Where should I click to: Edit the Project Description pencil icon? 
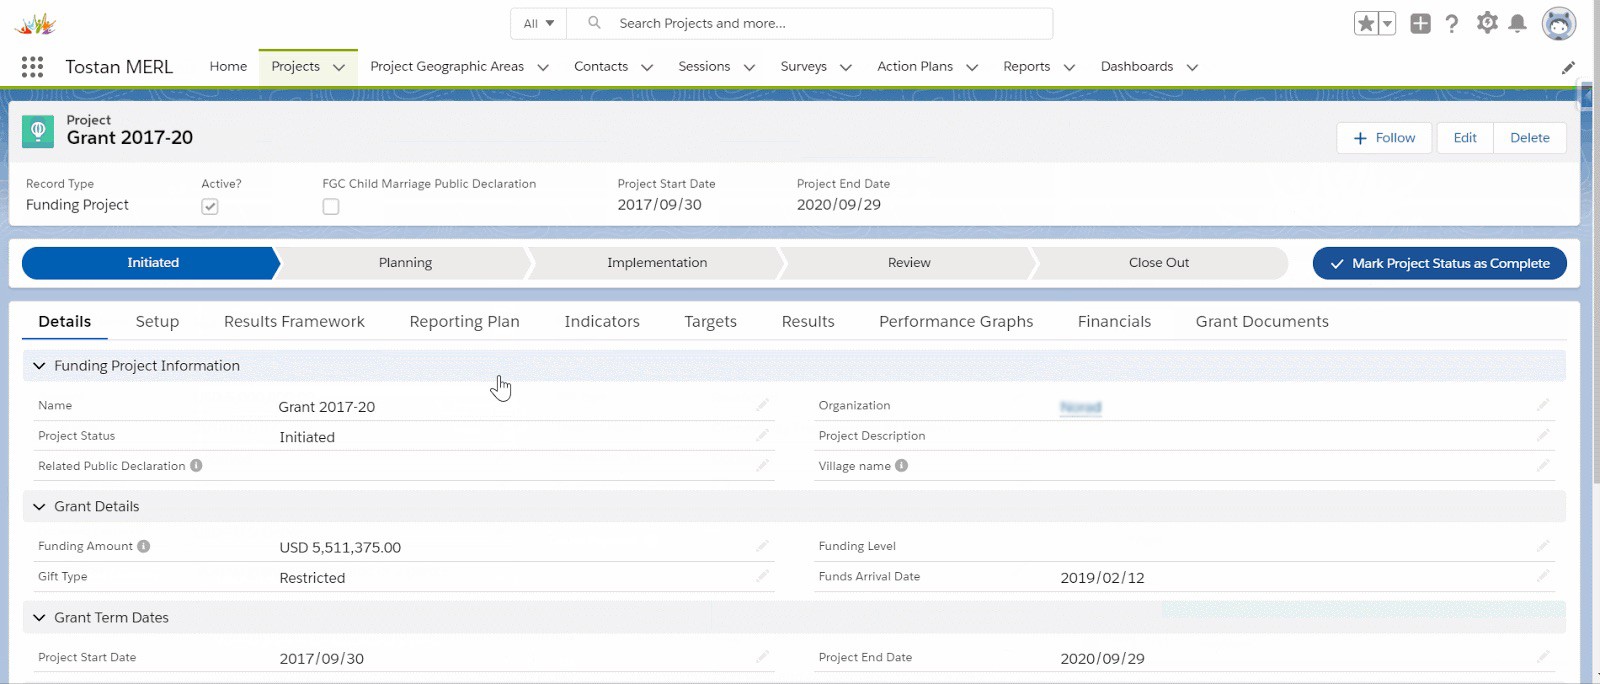[1543, 435]
